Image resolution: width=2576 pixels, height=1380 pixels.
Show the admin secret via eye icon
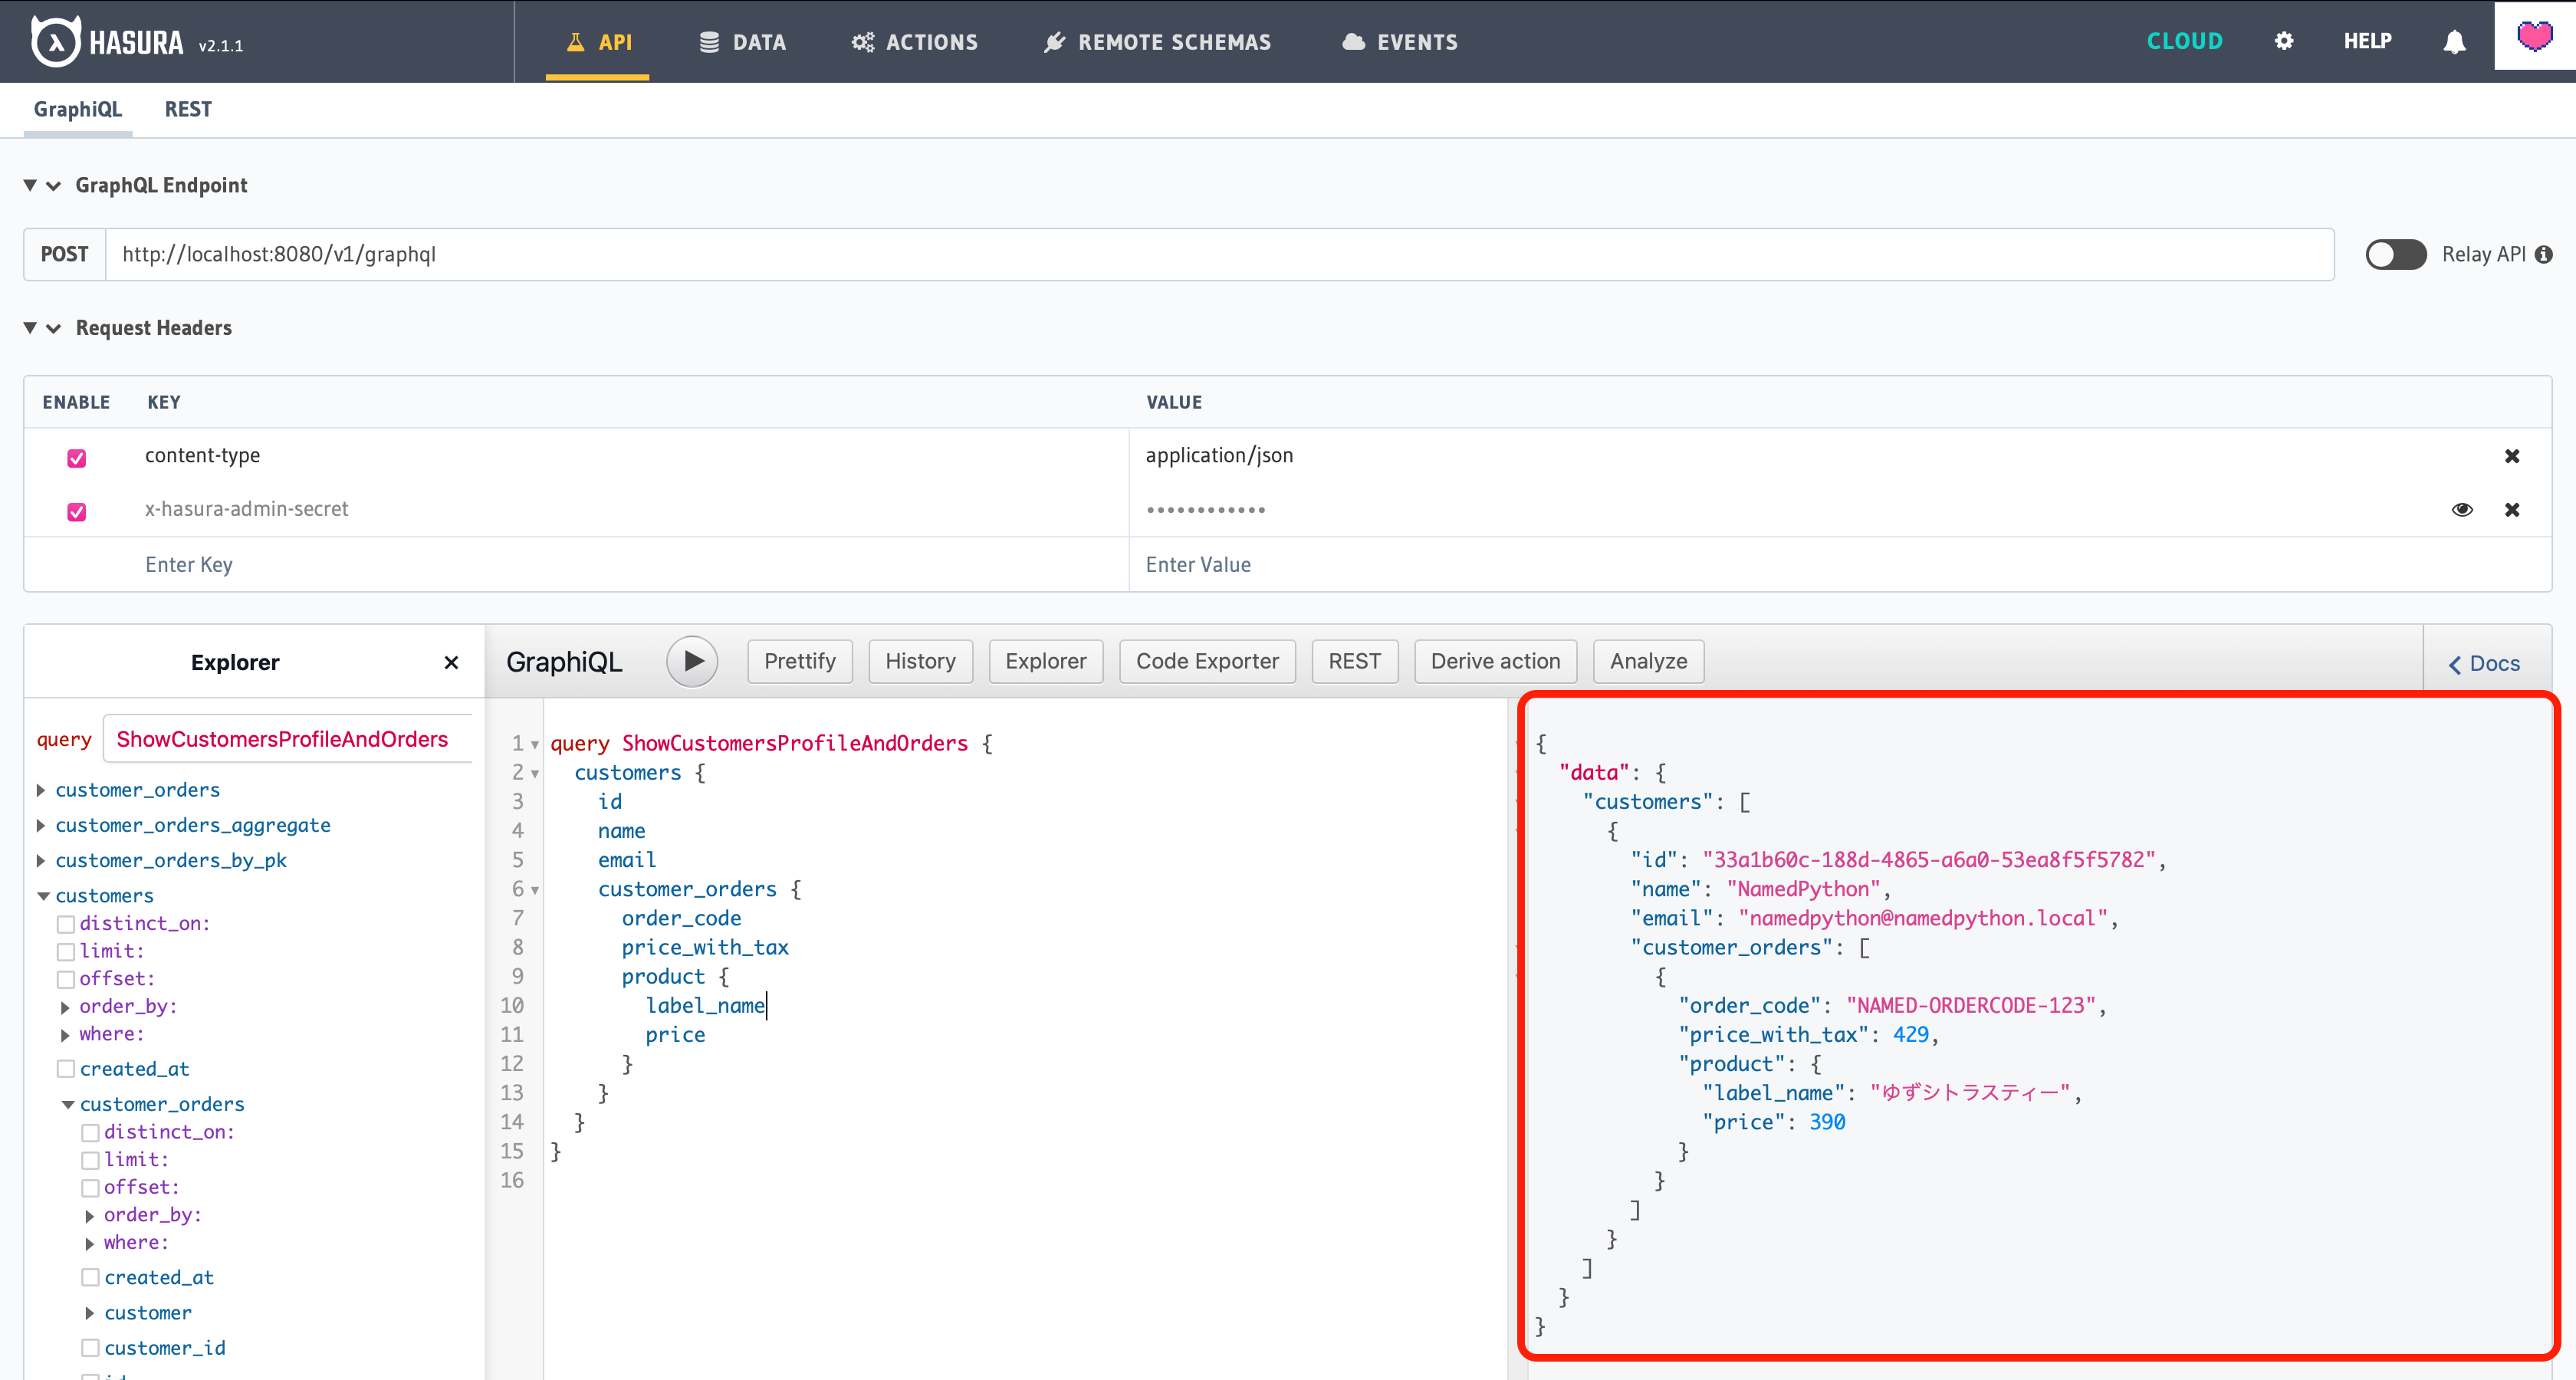pyautogui.click(x=2462, y=510)
